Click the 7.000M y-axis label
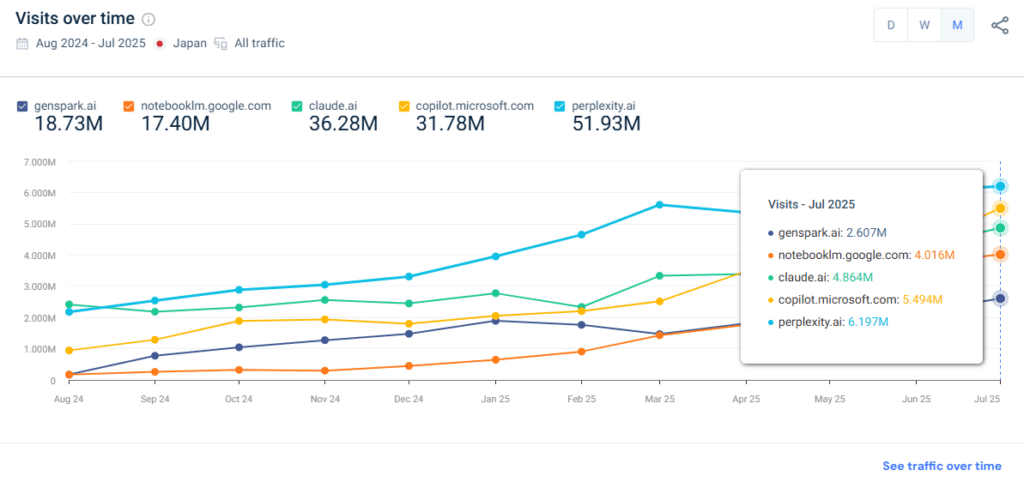 pyautogui.click(x=40, y=161)
